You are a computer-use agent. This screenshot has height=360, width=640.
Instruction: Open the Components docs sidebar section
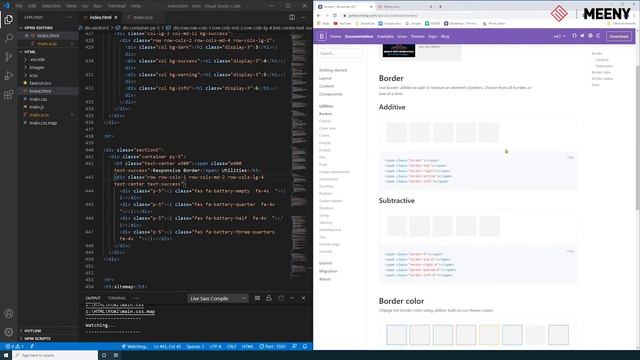point(331,94)
